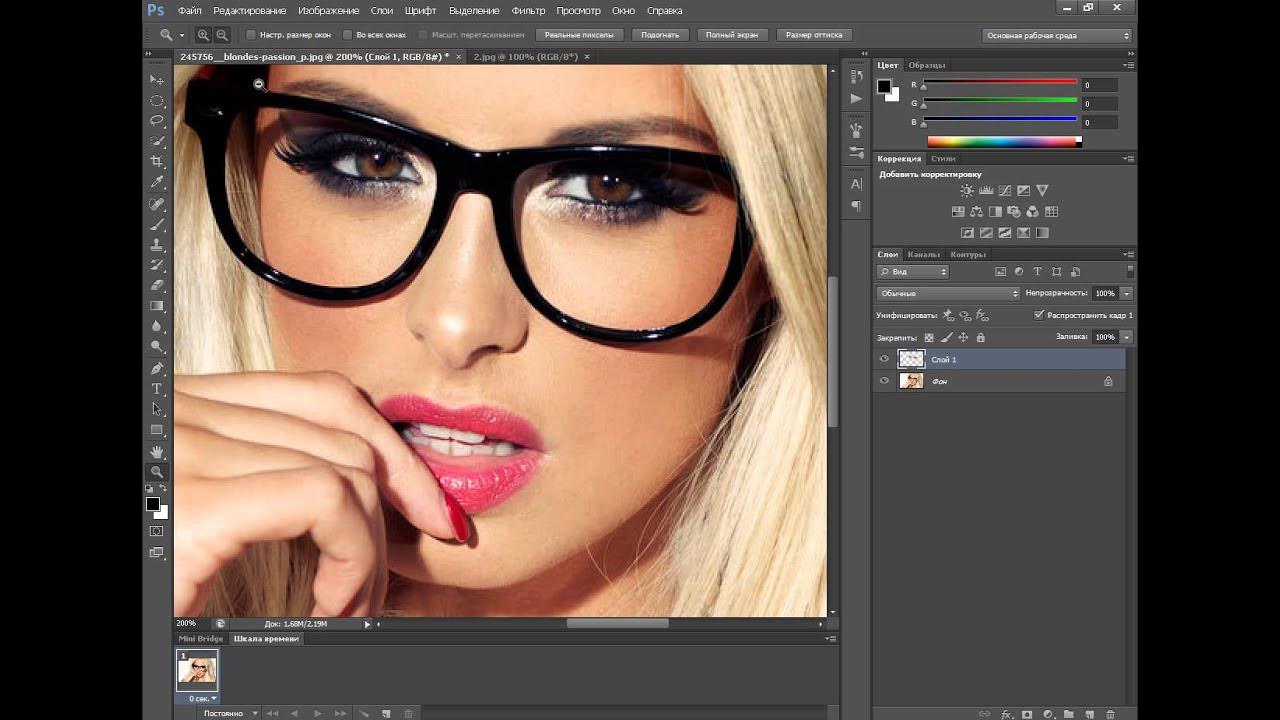Select the Blur tool
This screenshot has height=720, width=1280.
pyautogui.click(x=157, y=327)
